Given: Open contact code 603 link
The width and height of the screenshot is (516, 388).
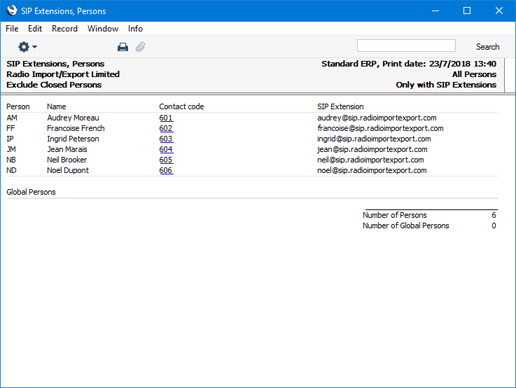Looking at the screenshot, I should pos(166,139).
